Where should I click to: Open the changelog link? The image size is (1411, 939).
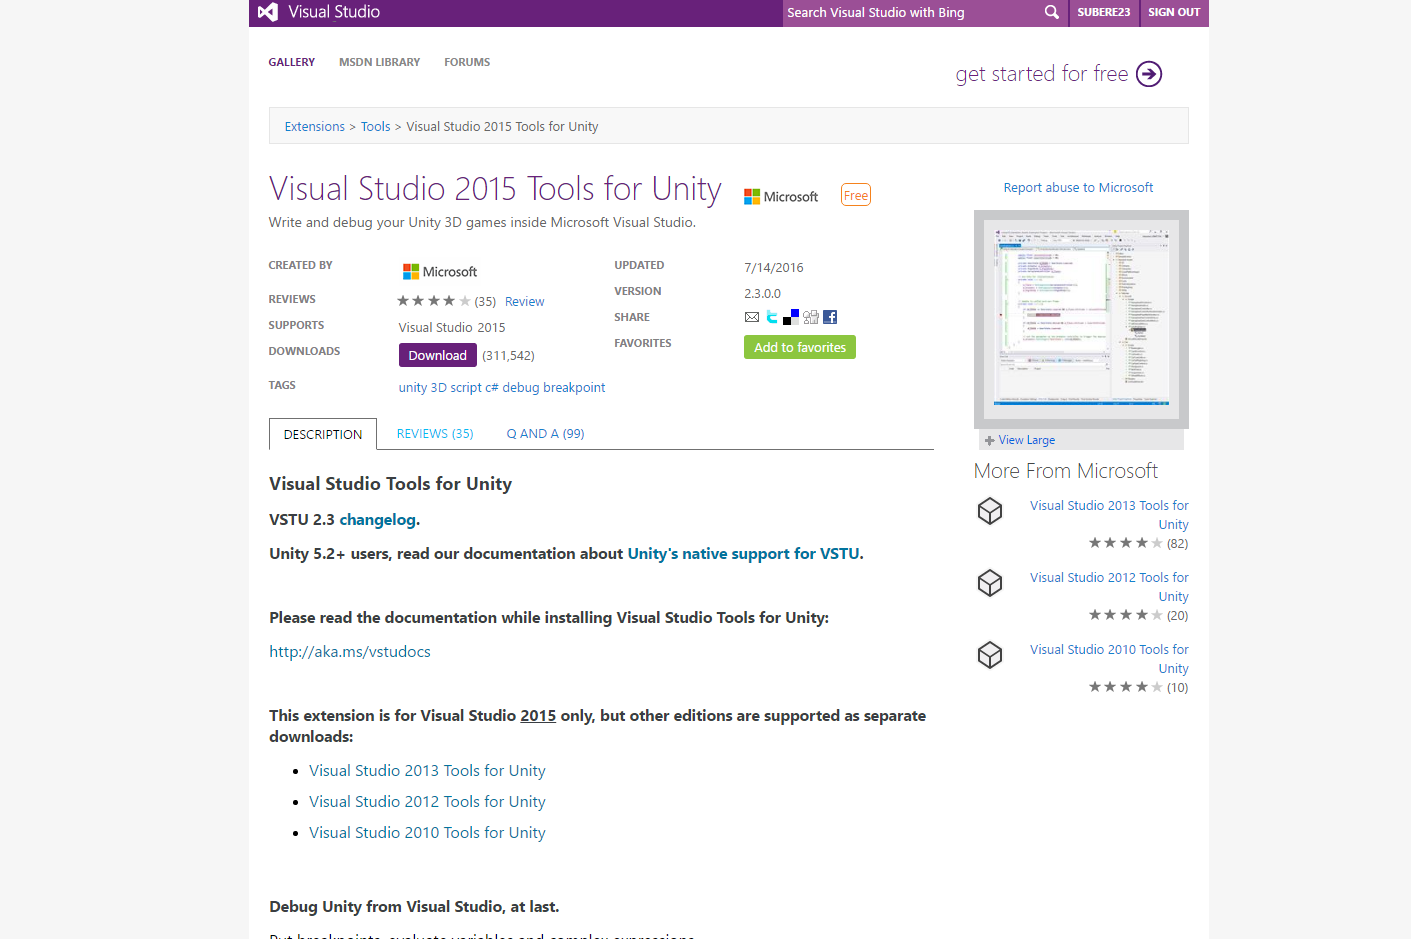(x=378, y=520)
